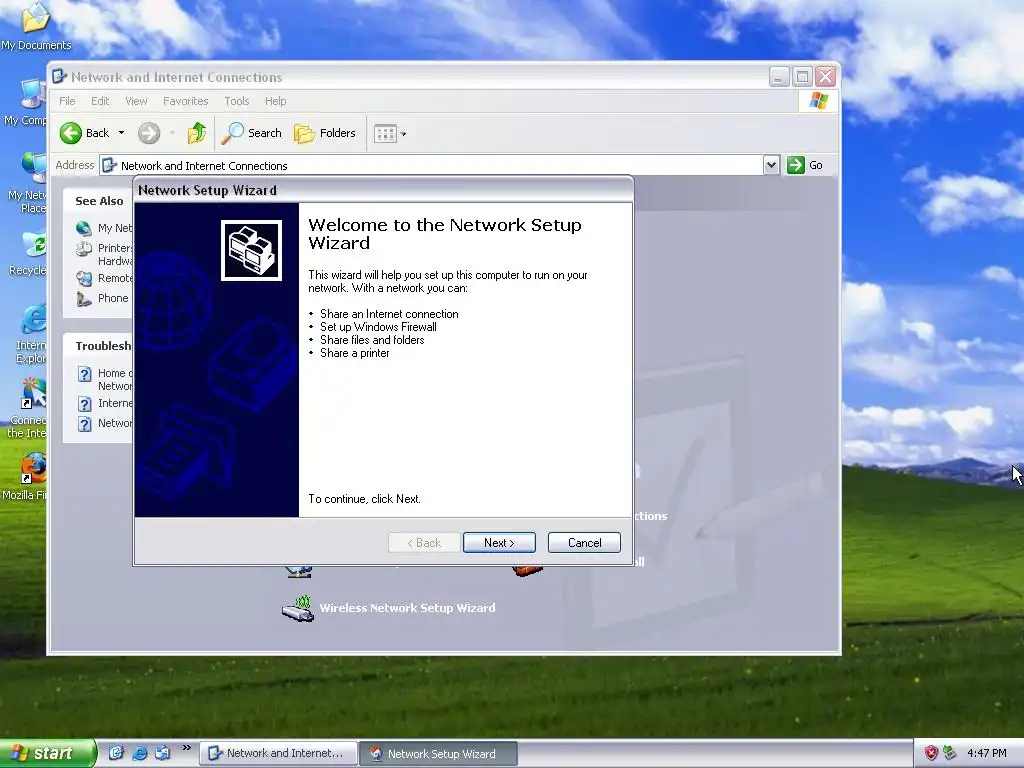
Task: Open the Search toolbar button
Action: [251, 133]
